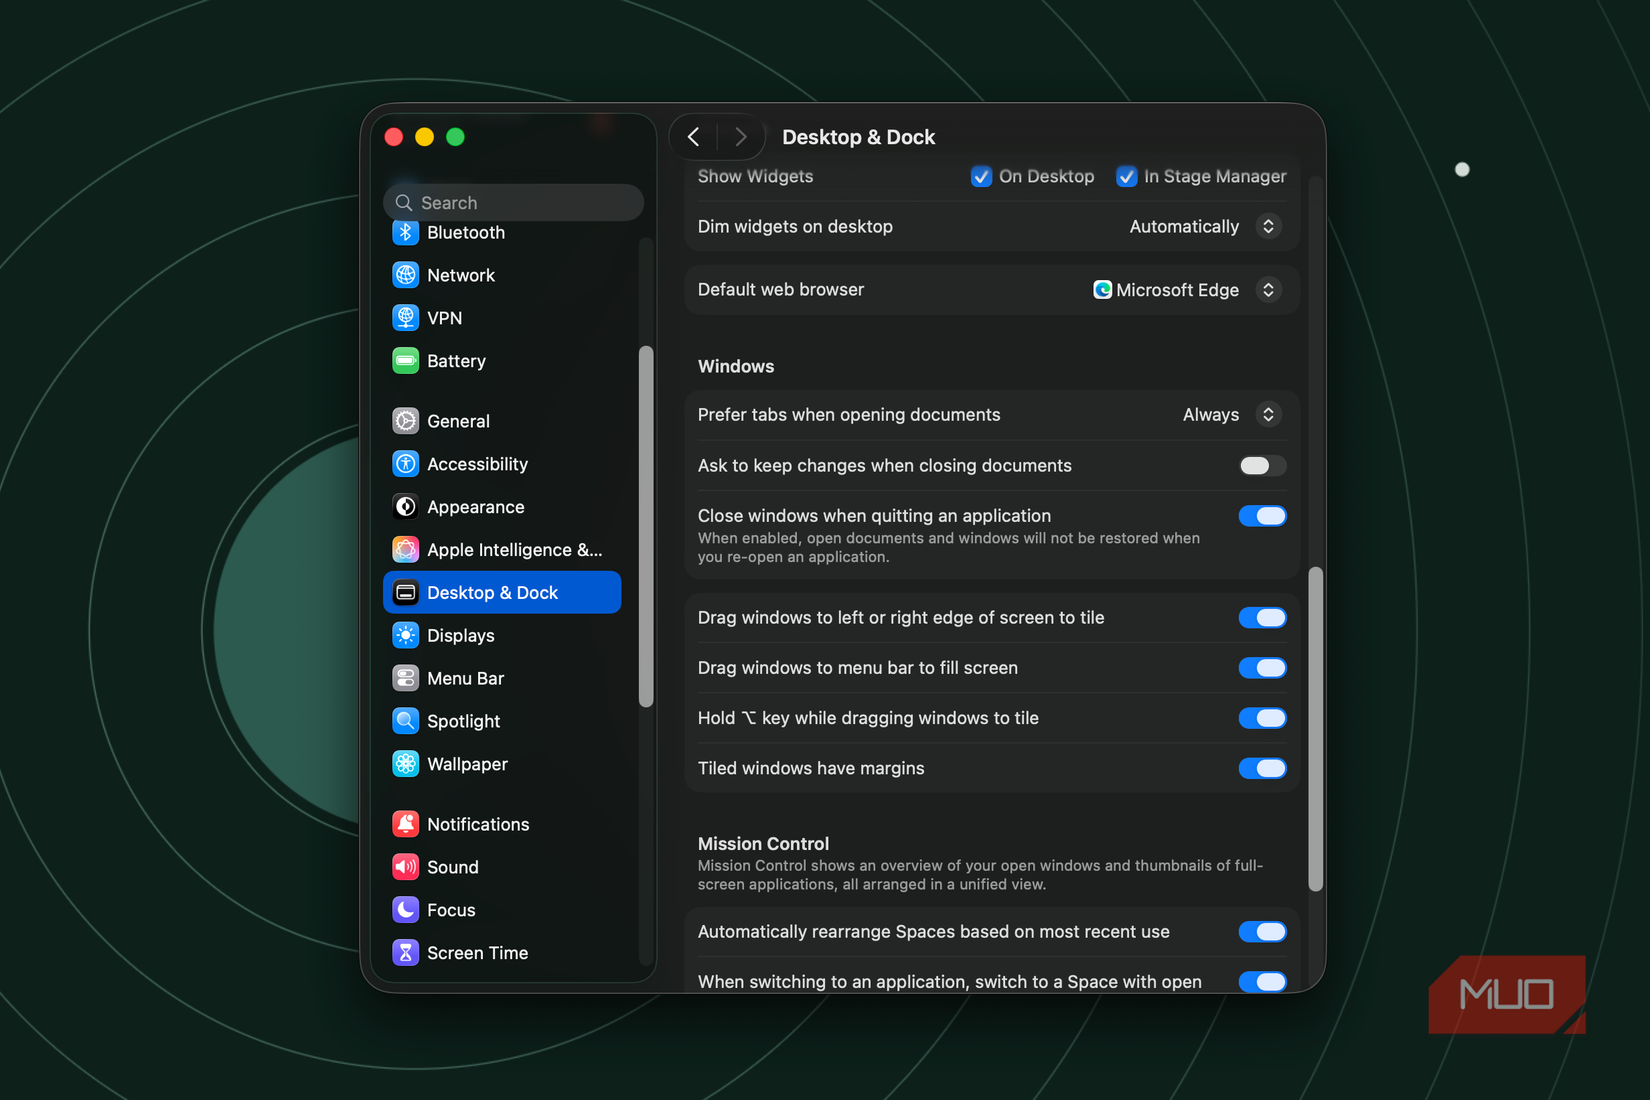1650x1100 pixels.
Task: Toggle Show Widgets On Desktop checkbox
Action: pyautogui.click(x=981, y=177)
